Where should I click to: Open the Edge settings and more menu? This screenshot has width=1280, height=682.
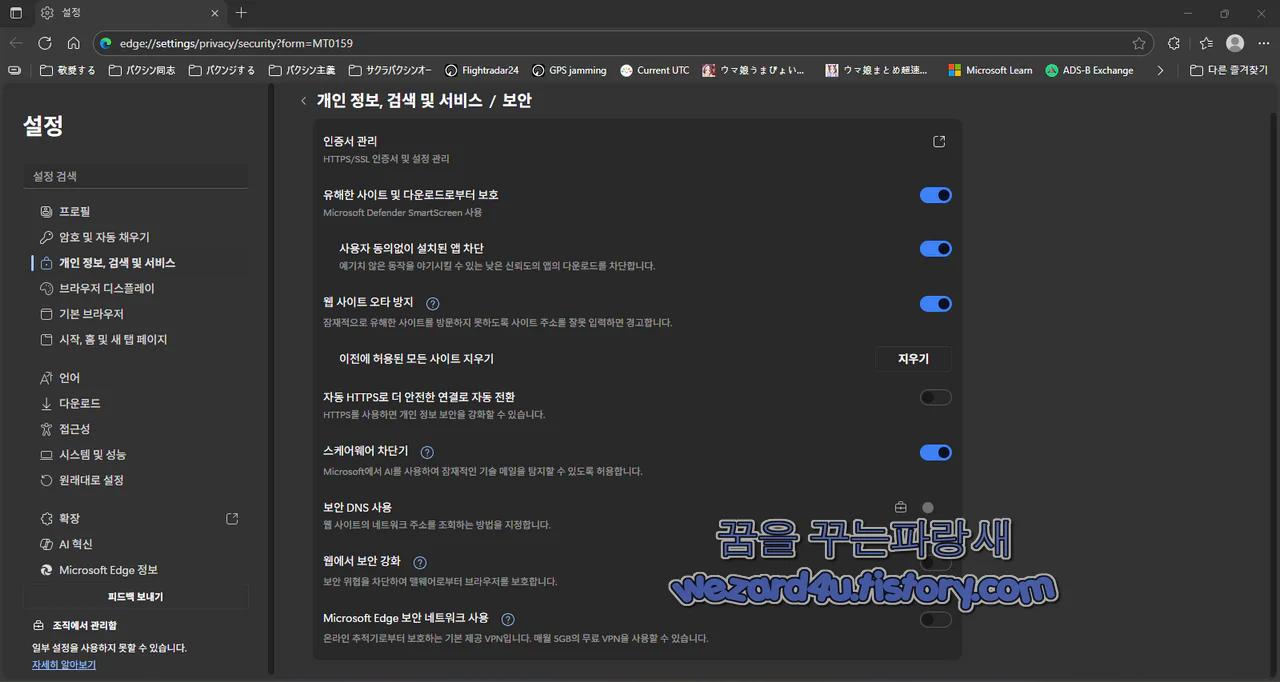(1263, 43)
